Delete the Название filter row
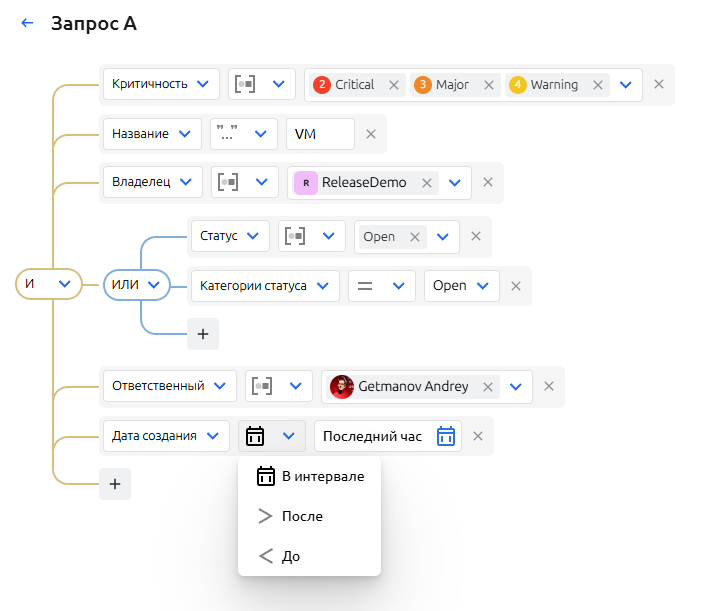Screen dimensions: 701x611 pos(370,134)
